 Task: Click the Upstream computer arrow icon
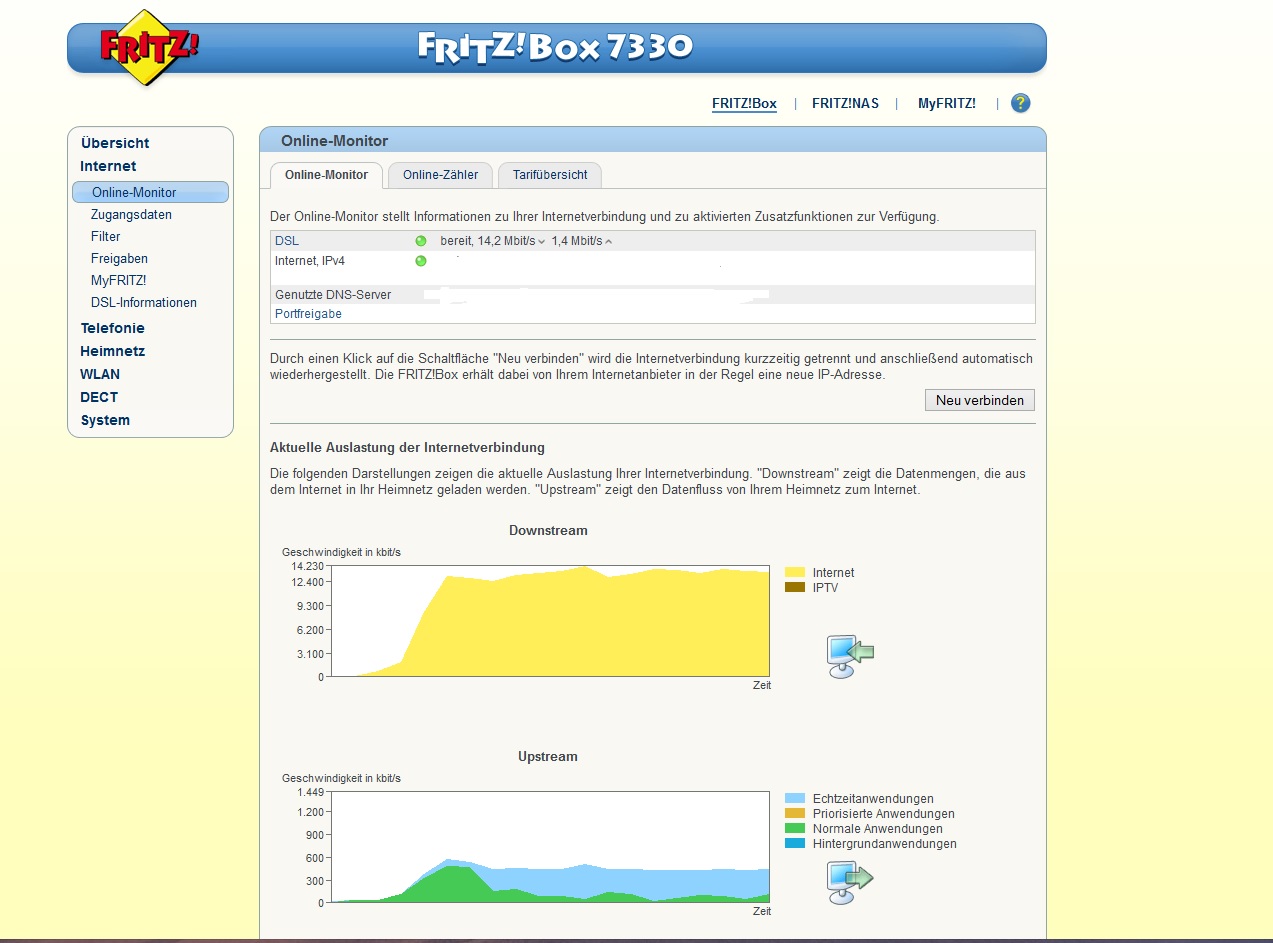(849, 882)
